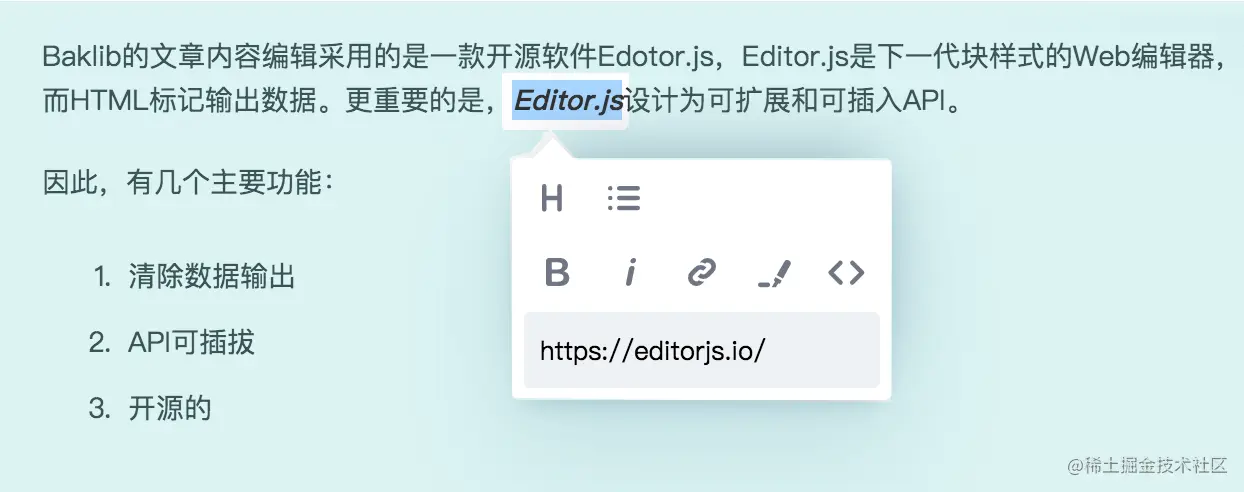Viewport: 1244px width, 492px height.
Task: Toggle bold formatting in inline toolbar
Action: pos(557,273)
